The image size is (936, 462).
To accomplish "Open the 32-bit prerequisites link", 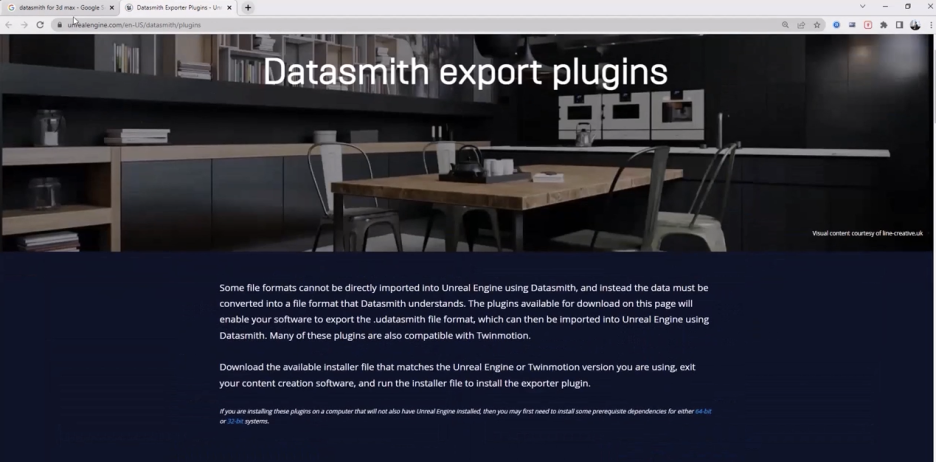I will [235, 421].
